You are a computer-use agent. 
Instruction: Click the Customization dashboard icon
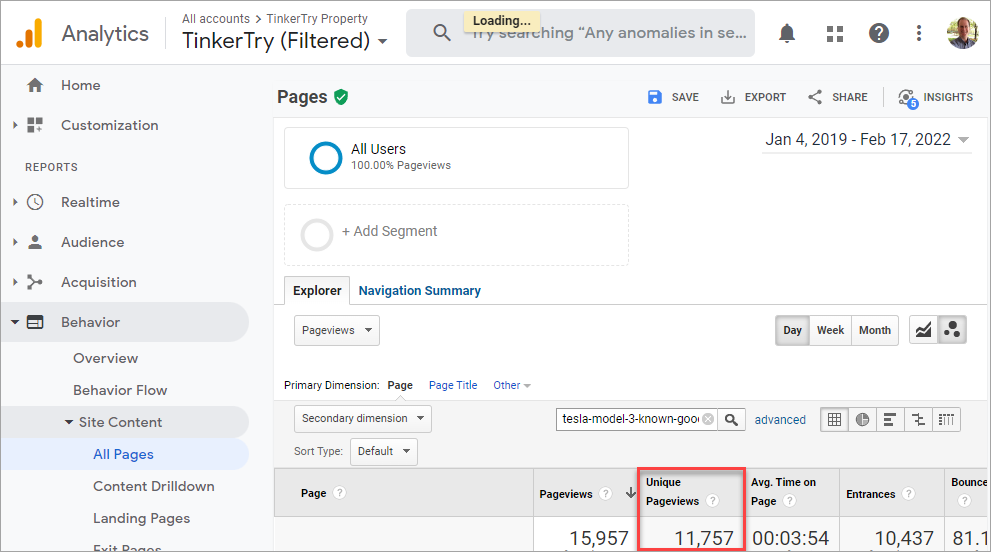[35, 125]
